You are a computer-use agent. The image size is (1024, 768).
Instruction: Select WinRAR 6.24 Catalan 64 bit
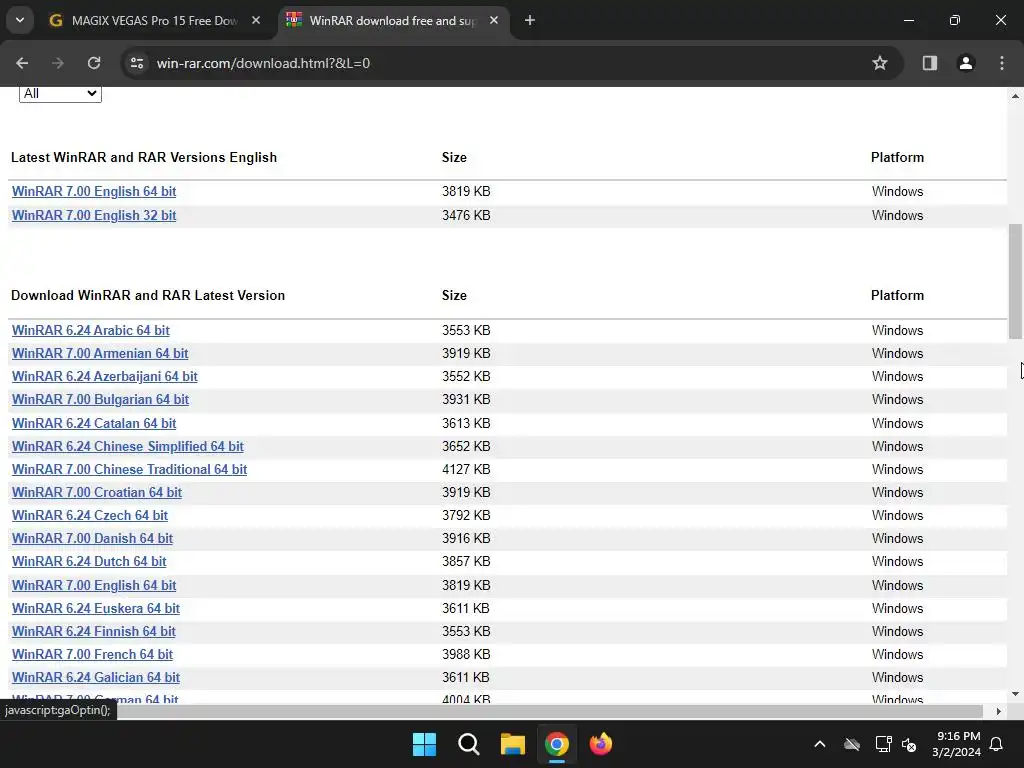tap(94, 423)
